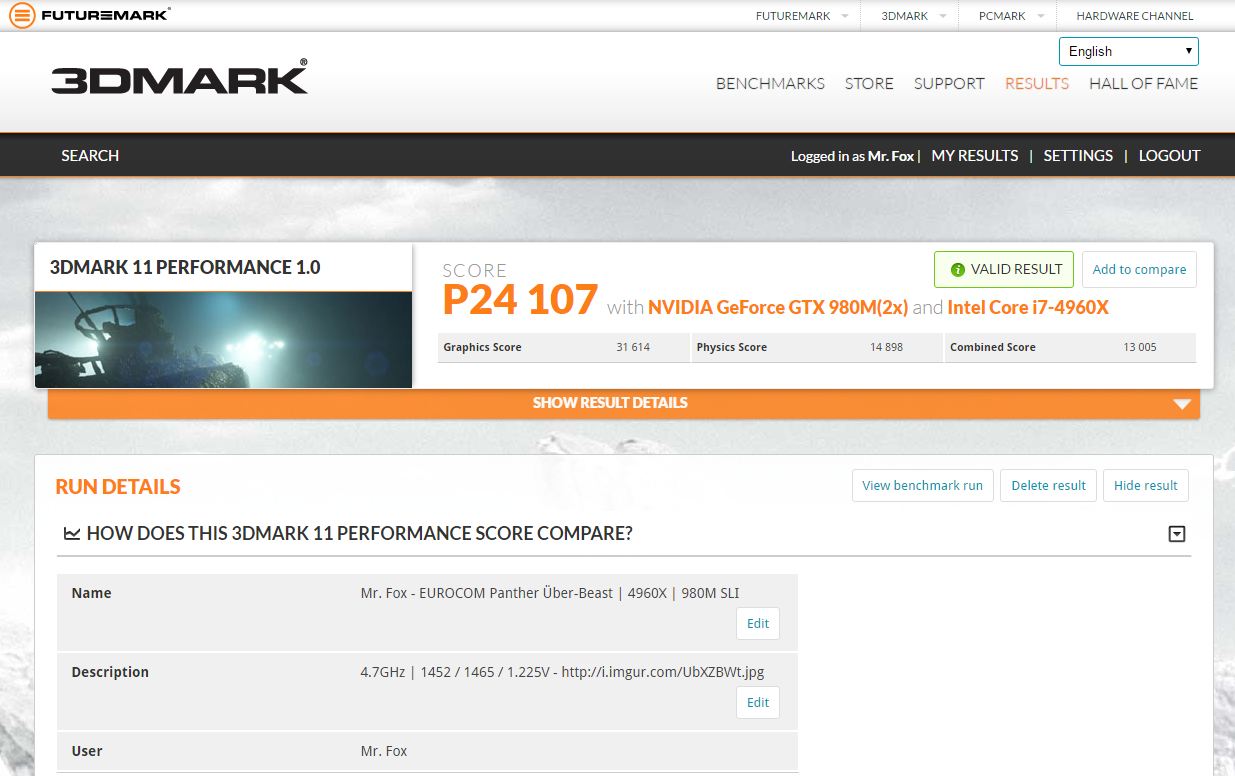The width and height of the screenshot is (1235, 776).
Task: Click Delete result button
Action: [1048, 485]
